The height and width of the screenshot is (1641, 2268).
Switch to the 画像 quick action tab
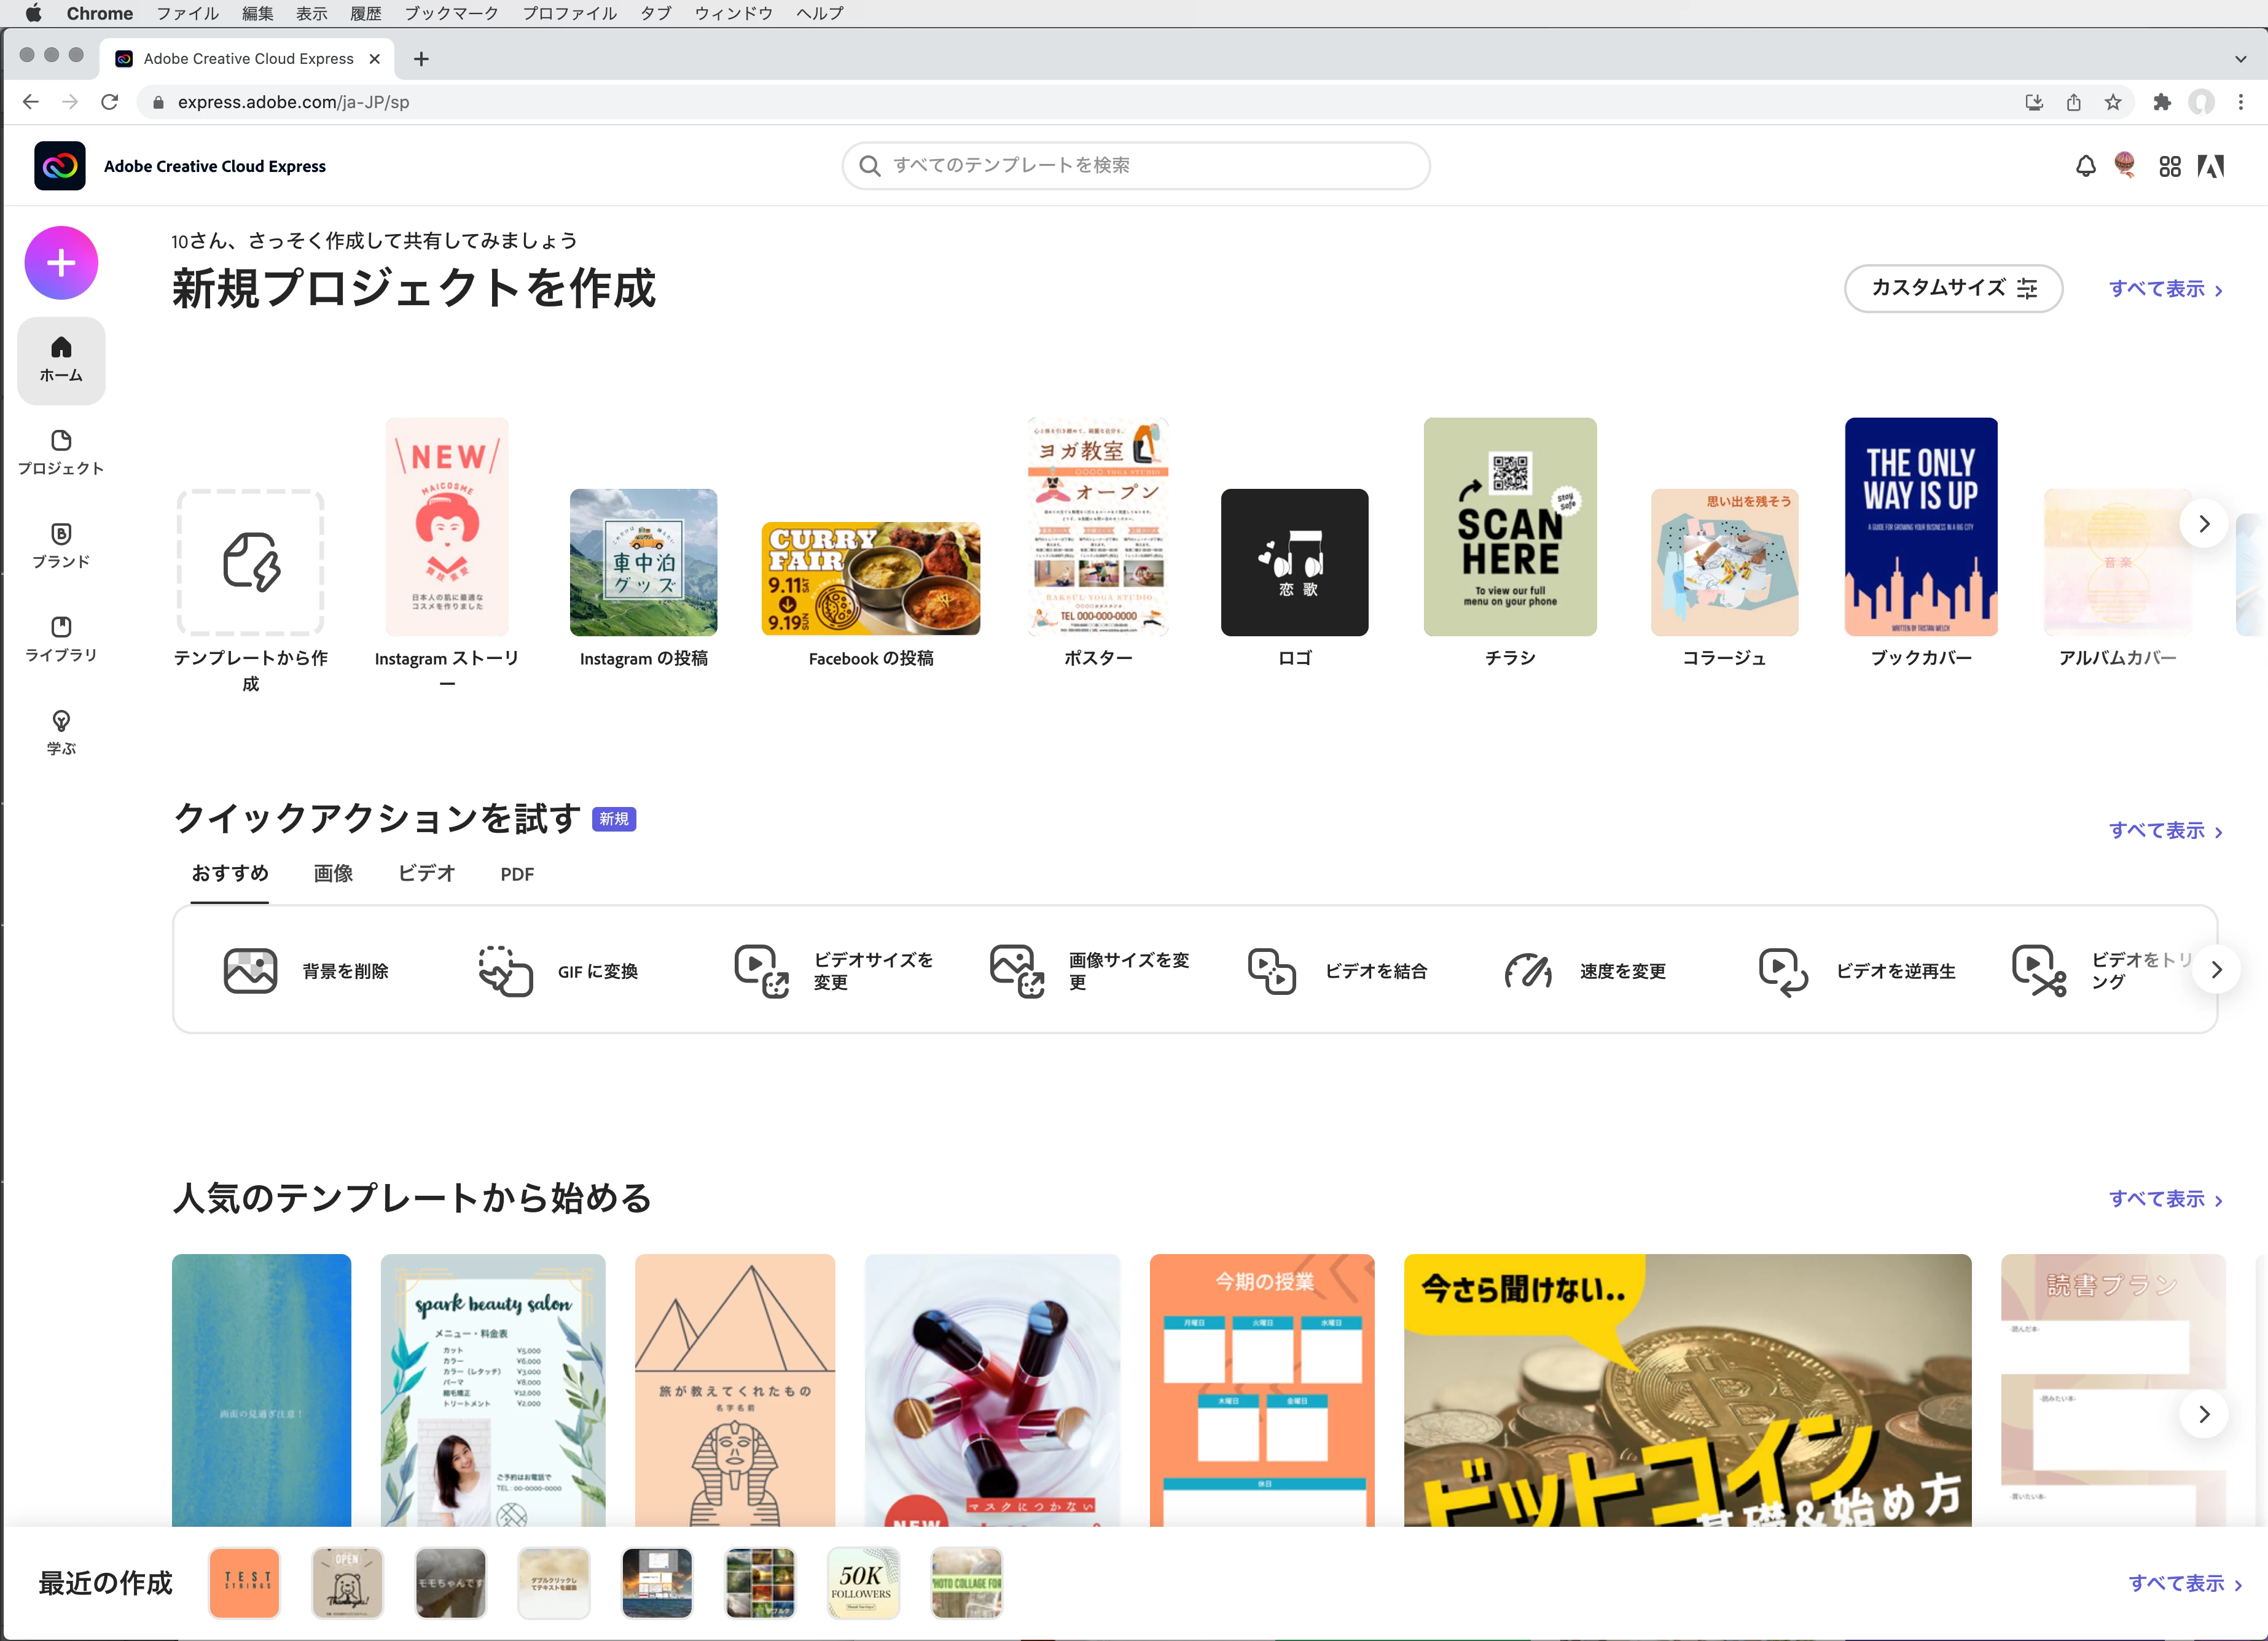333,873
